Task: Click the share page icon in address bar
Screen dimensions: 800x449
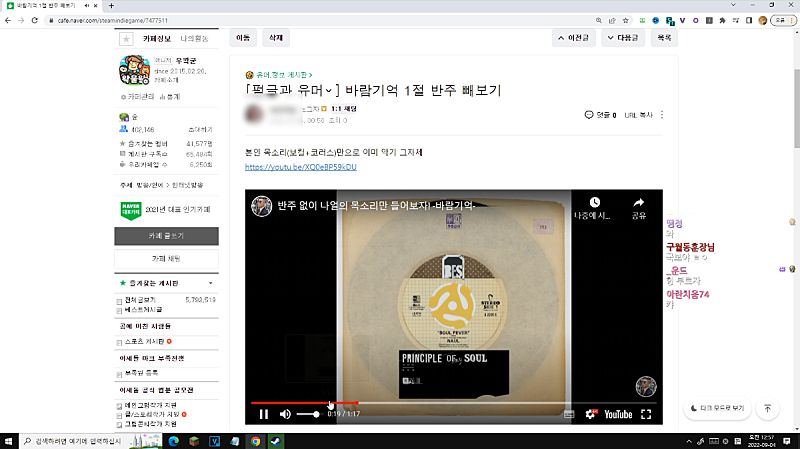Action: coord(612,20)
